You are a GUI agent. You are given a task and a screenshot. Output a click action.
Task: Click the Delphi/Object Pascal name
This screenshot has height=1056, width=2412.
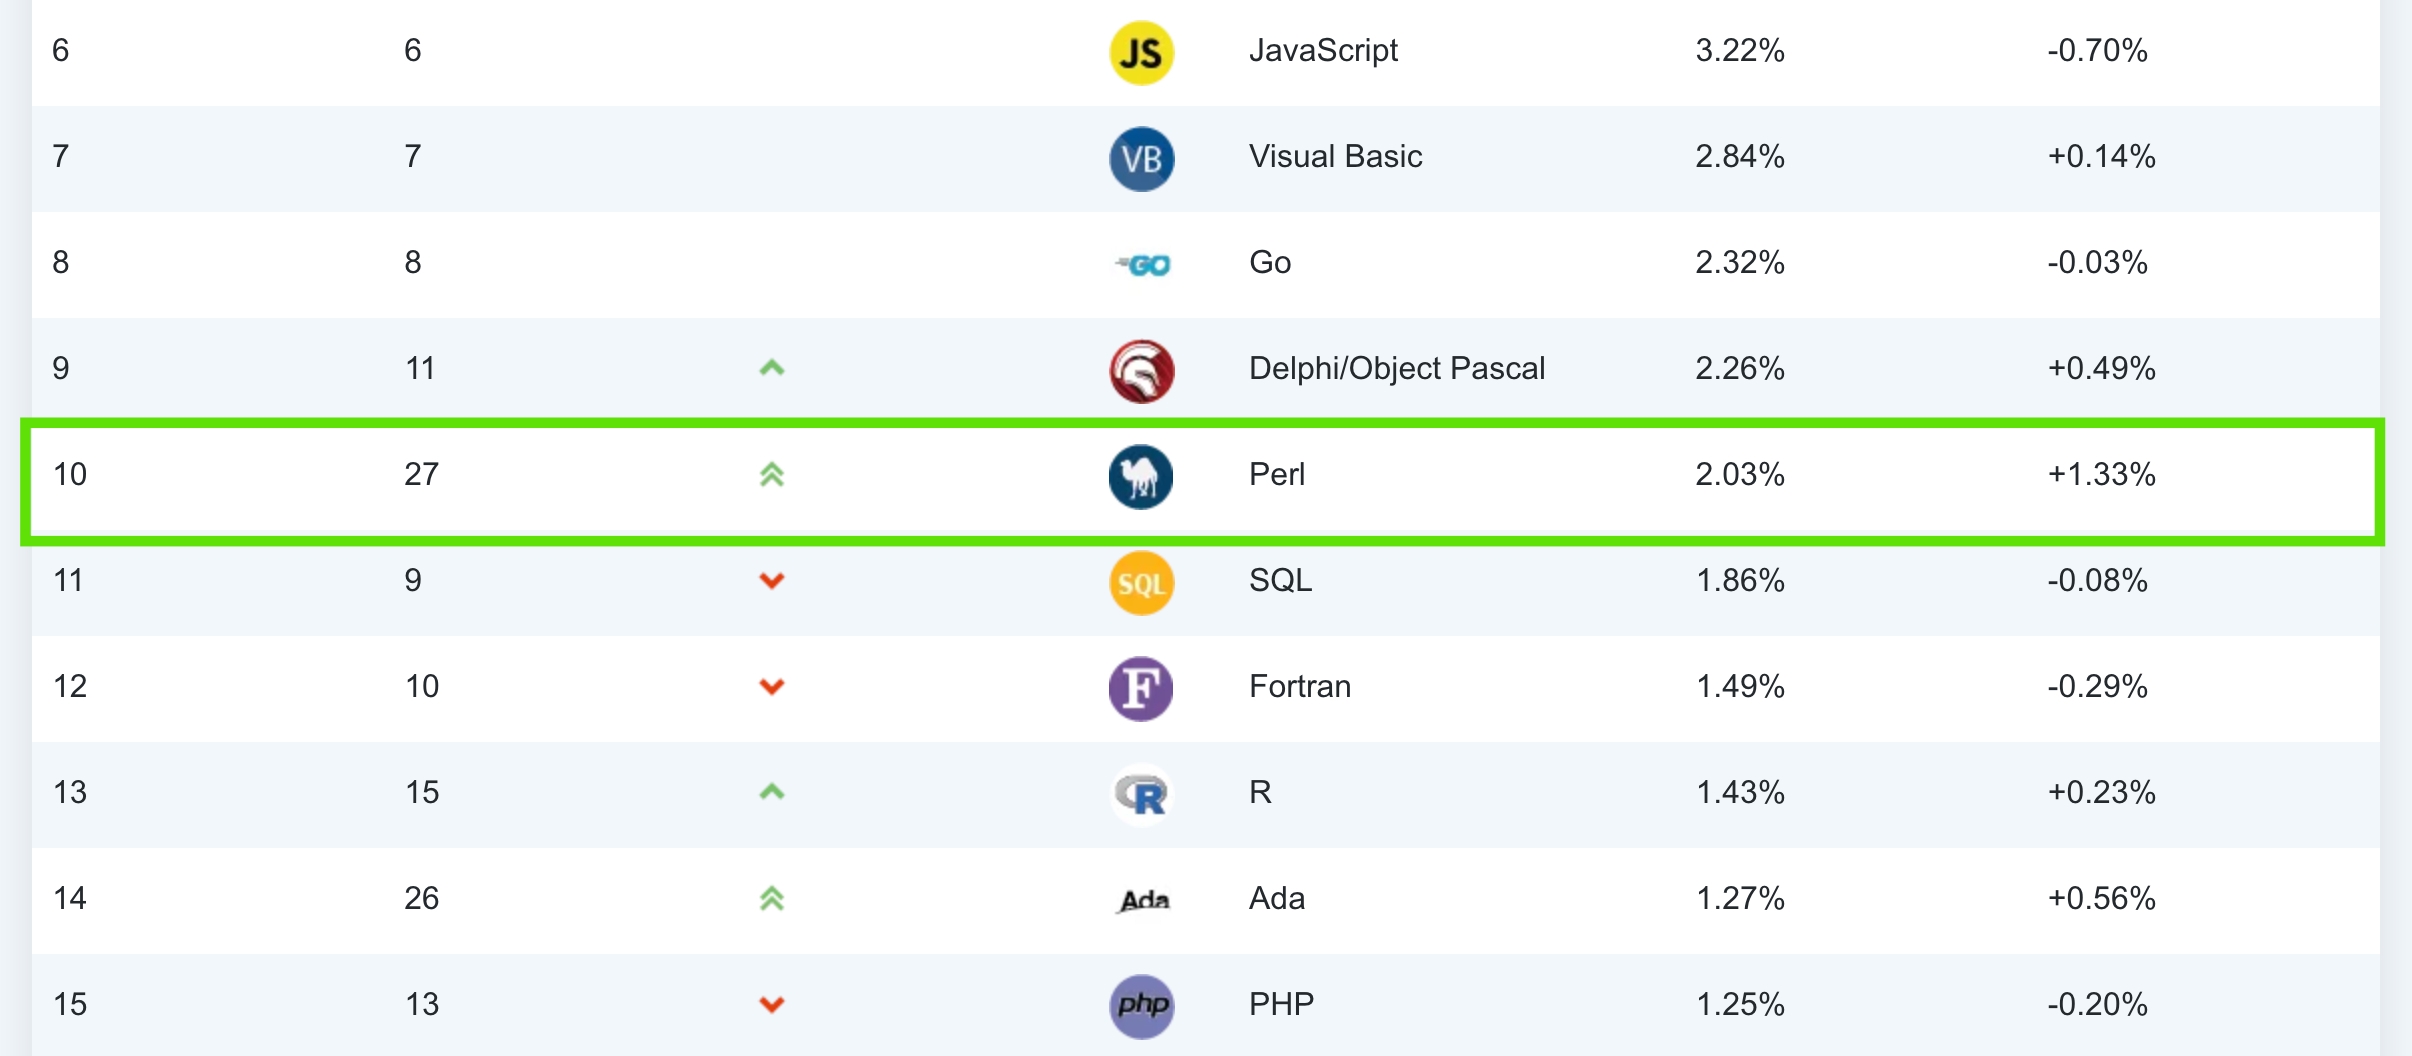click(1396, 368)
